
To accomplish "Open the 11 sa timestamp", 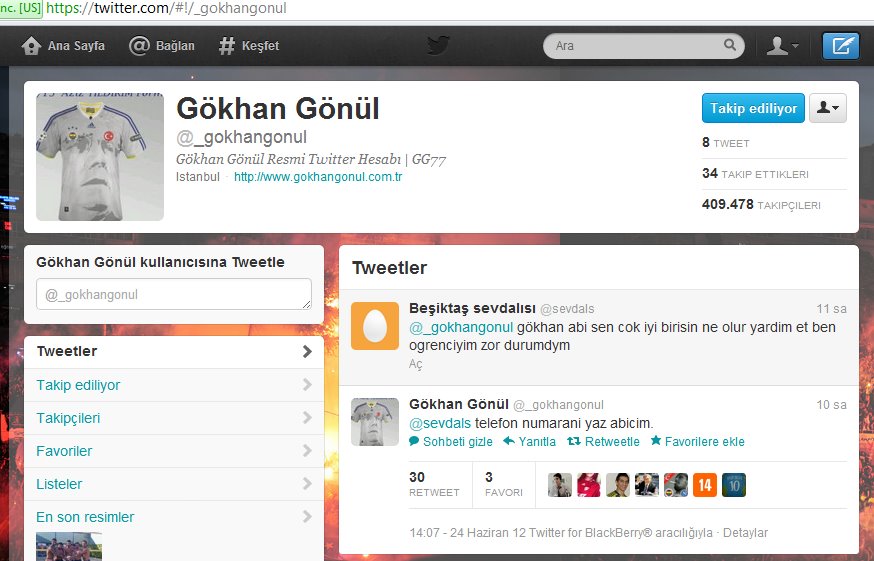I will (831, 308).
